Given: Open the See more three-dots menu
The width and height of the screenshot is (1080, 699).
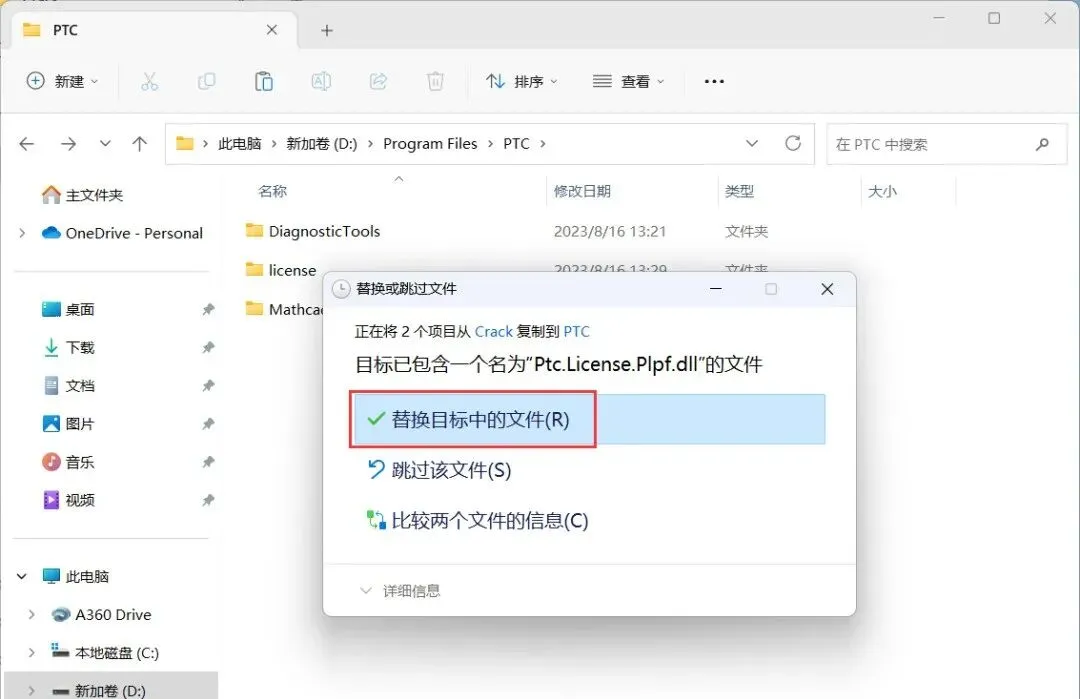Looking at the screenshot, I should coord(714,81).
